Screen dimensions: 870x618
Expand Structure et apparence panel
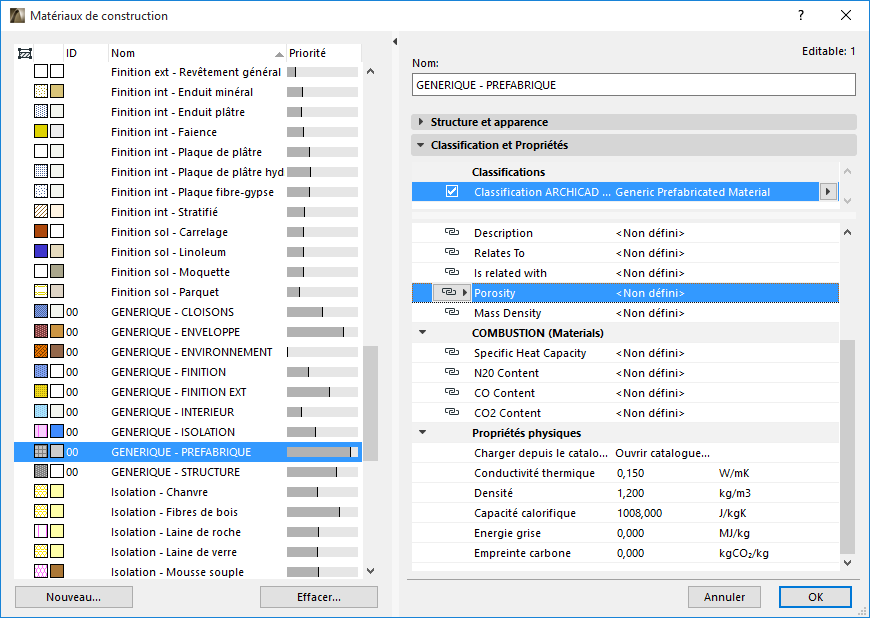coord(421,122)
